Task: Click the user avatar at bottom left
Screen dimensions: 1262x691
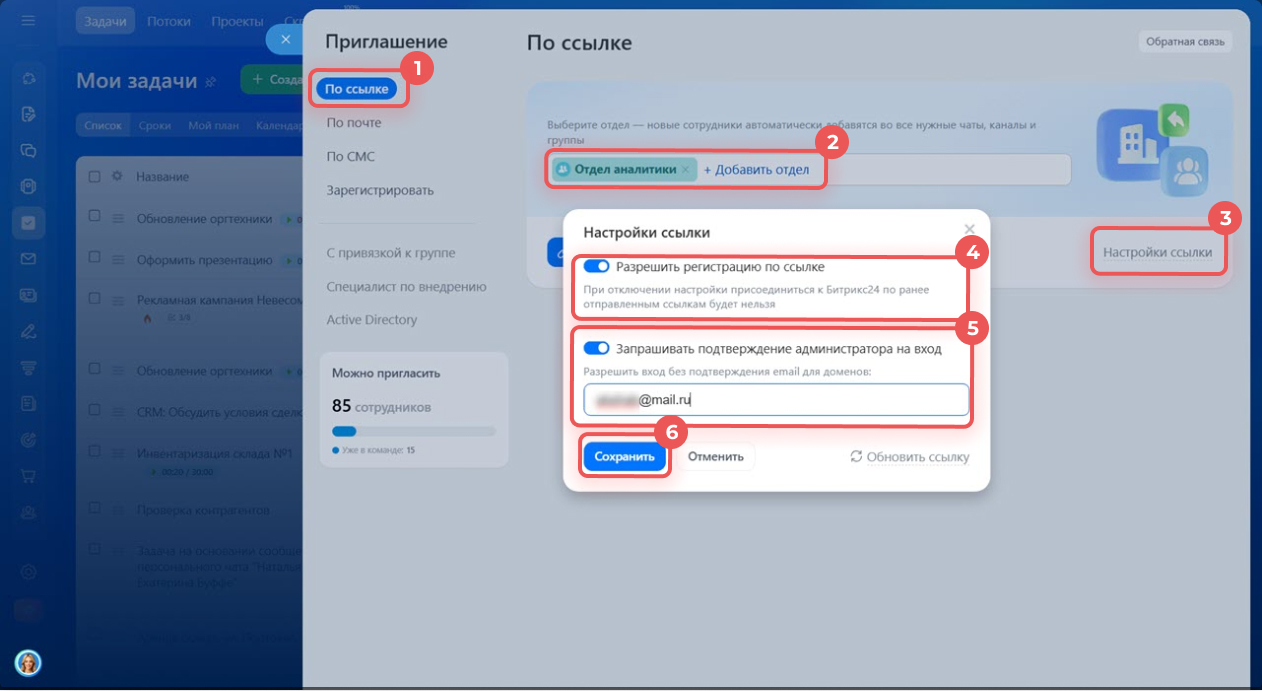Action: pos(28,662)
